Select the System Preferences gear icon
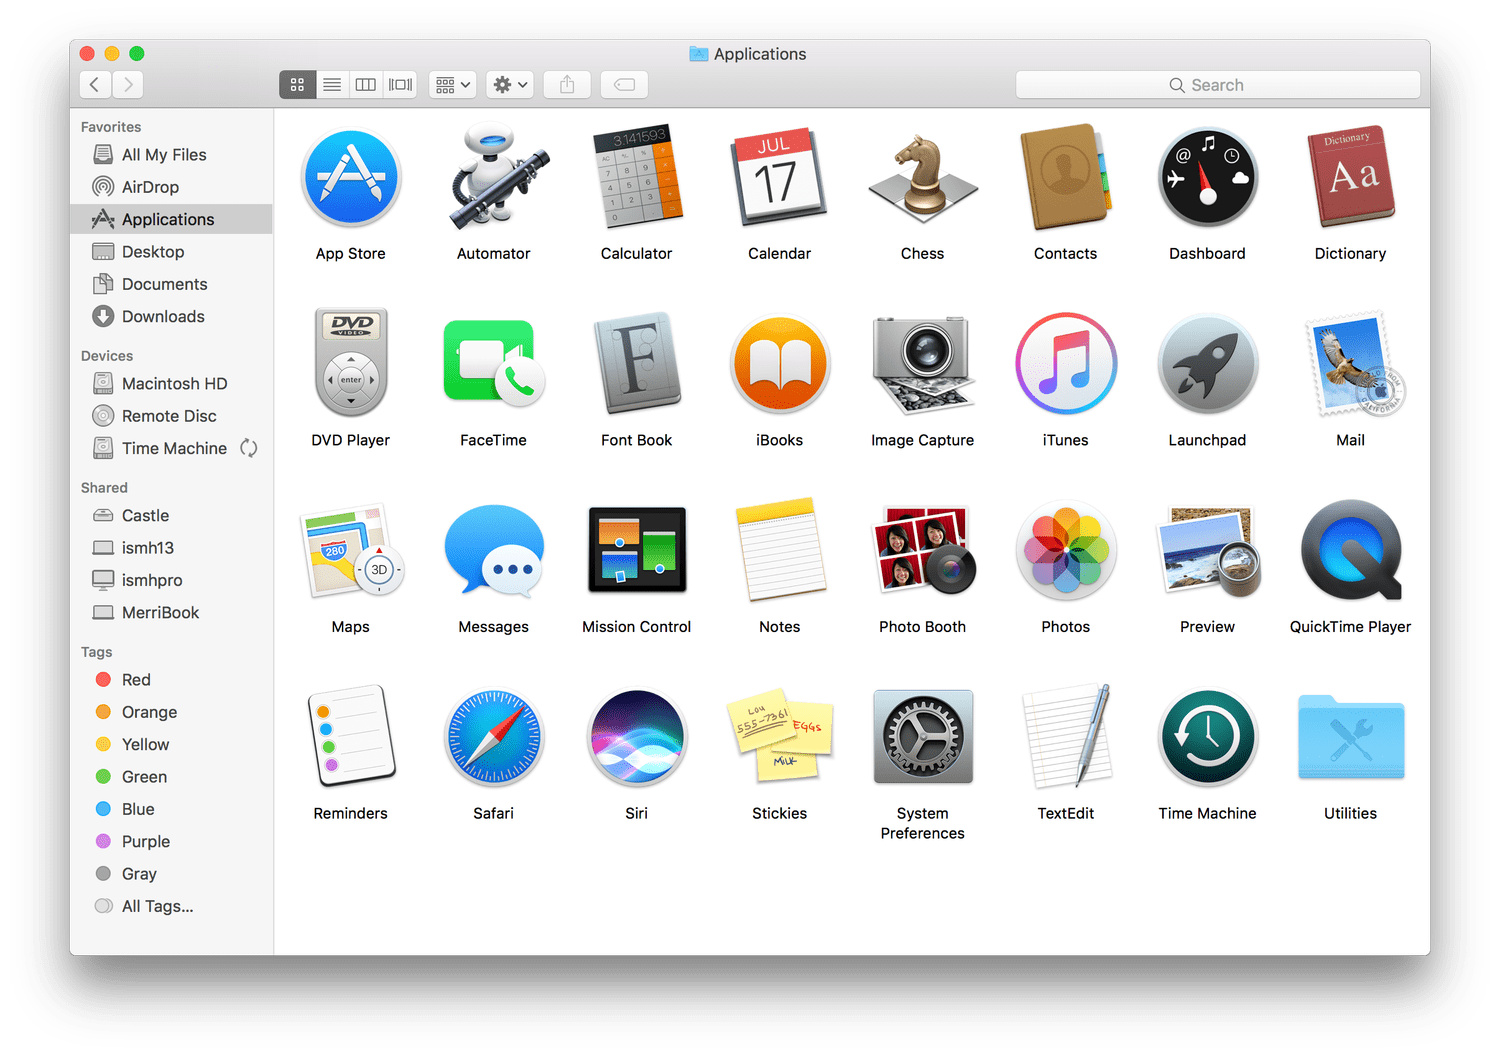This screenshot has width=1500, height=1055. click(x=923, y=736)
